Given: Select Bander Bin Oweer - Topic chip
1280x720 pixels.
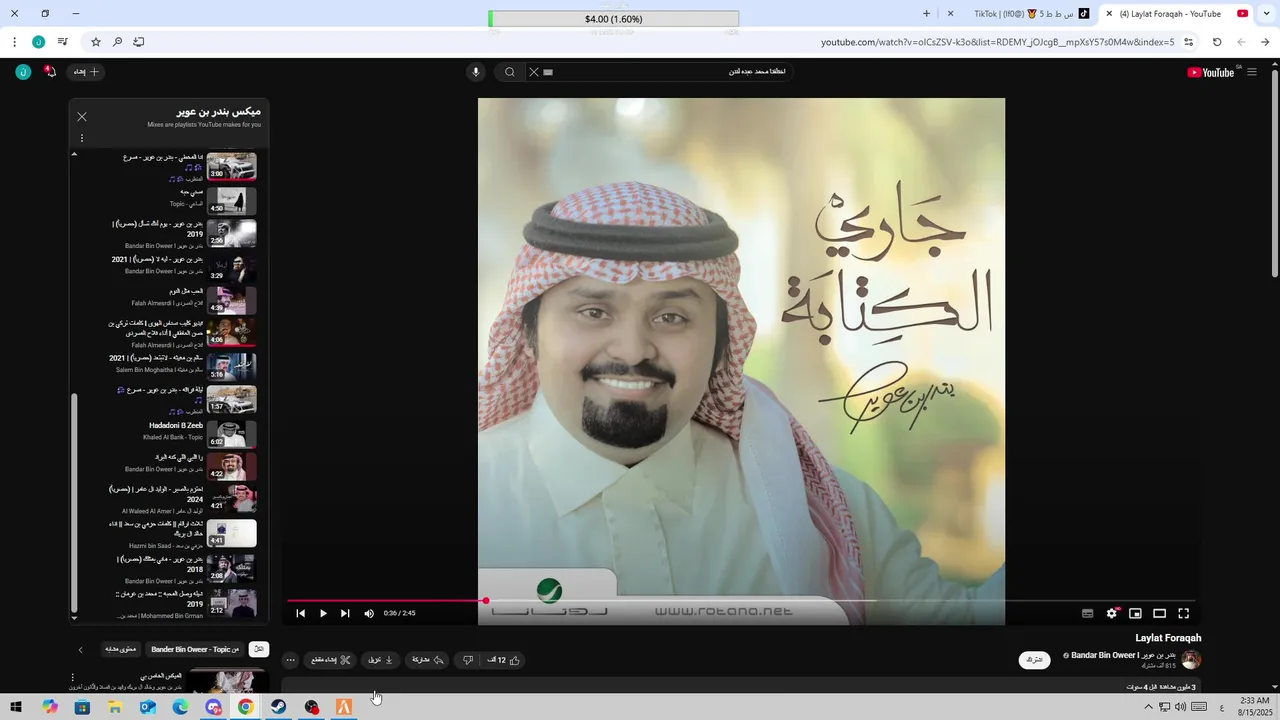Looking at the screenshot, I should tap(195, 649).
